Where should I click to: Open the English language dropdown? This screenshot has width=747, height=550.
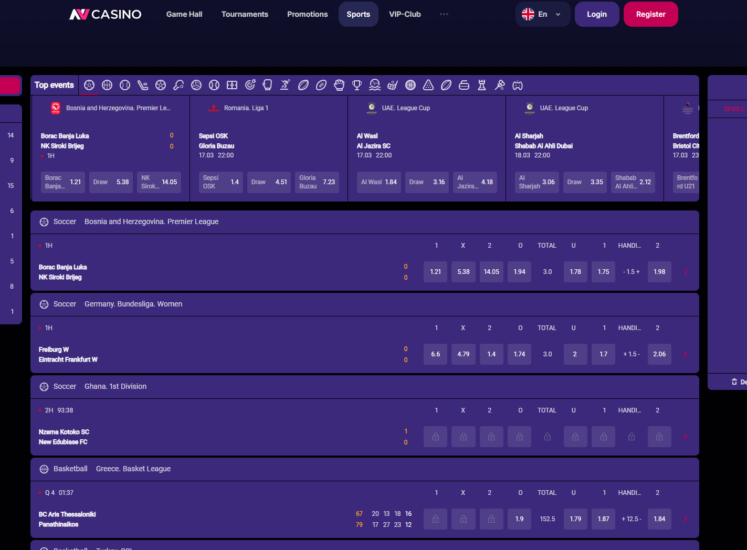coord(543,14)
